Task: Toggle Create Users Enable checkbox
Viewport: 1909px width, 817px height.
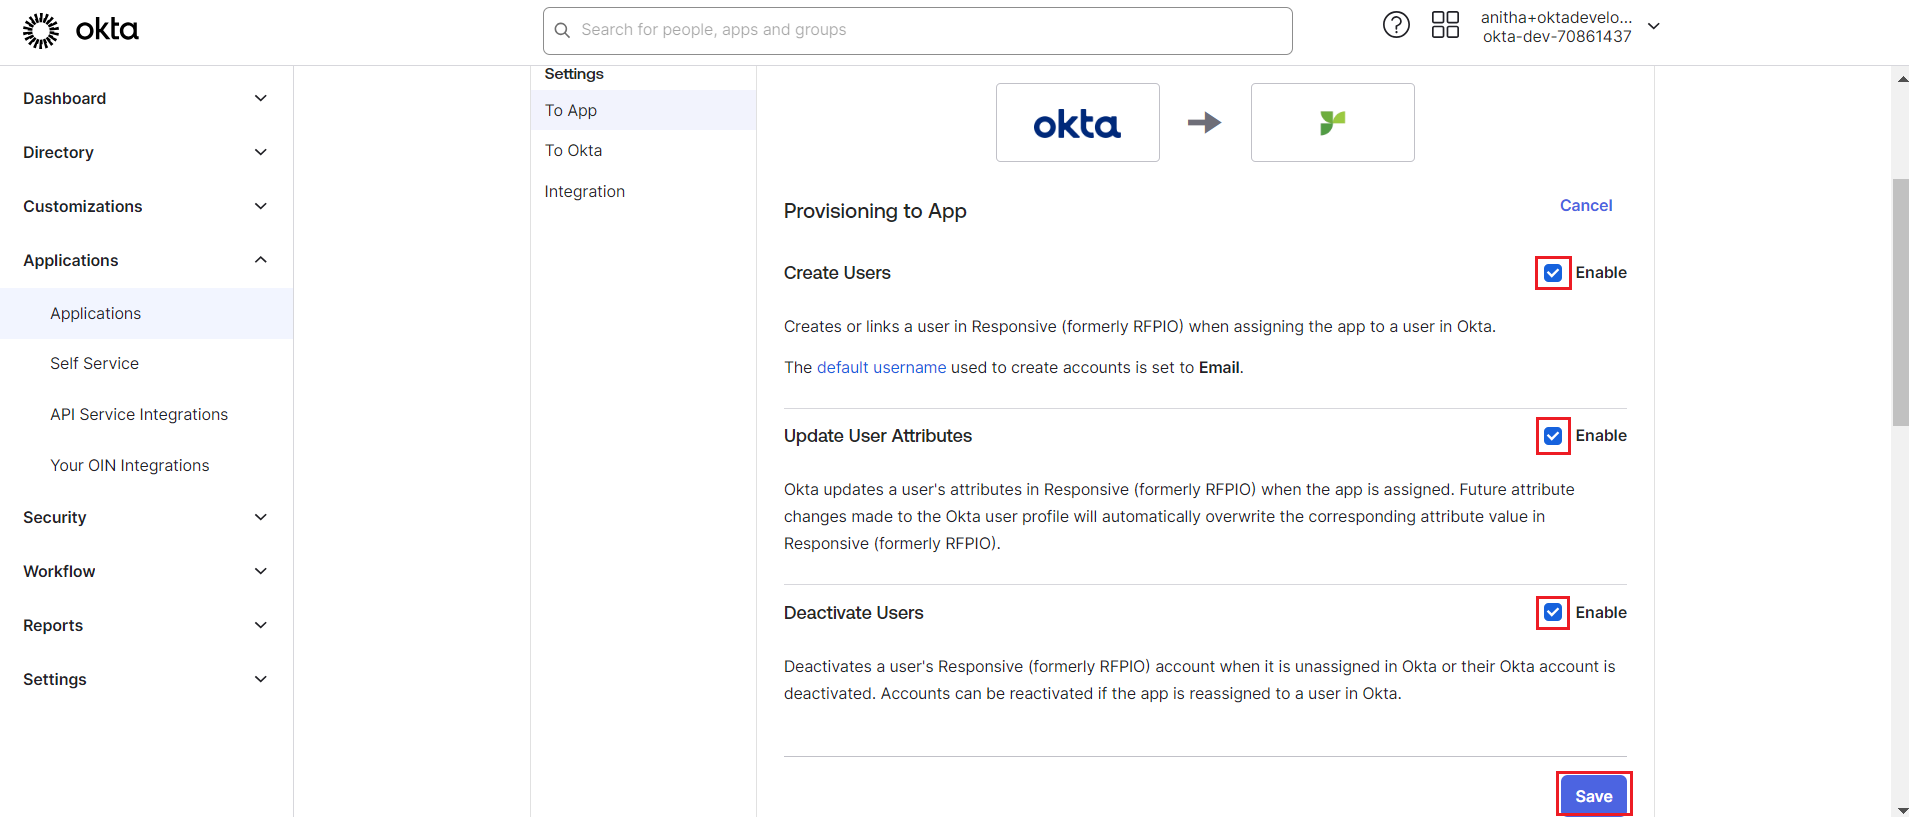Action: pyautogui.click(x=1553, y=273)
